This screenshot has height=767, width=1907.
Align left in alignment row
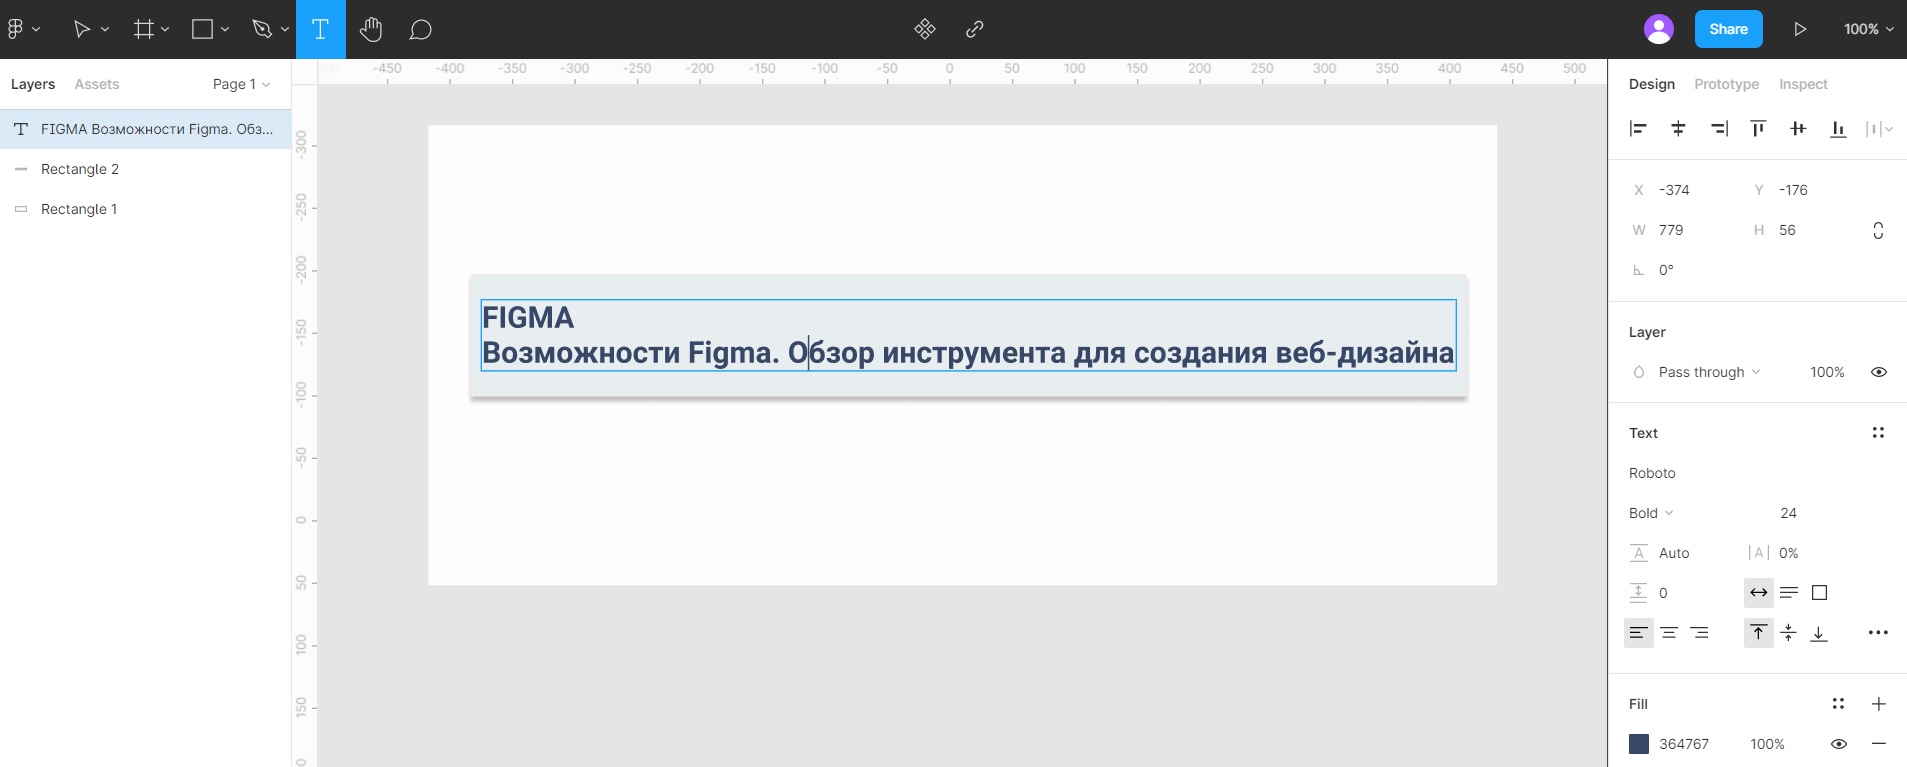pyautogui.click(x=1638, y=128)
